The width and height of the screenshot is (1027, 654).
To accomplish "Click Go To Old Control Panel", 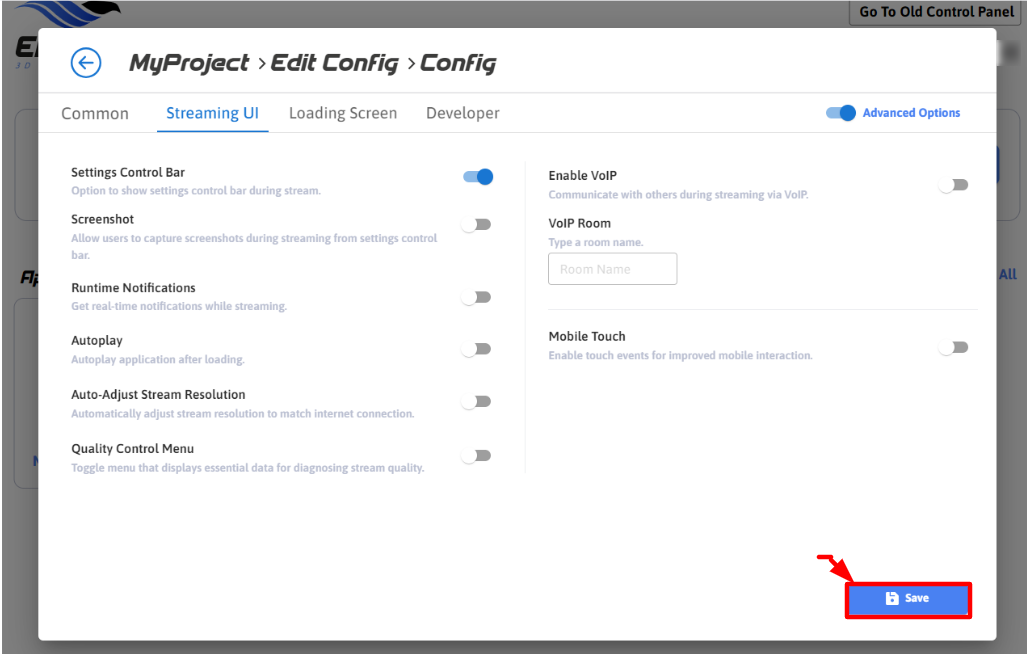I will 936,12.
